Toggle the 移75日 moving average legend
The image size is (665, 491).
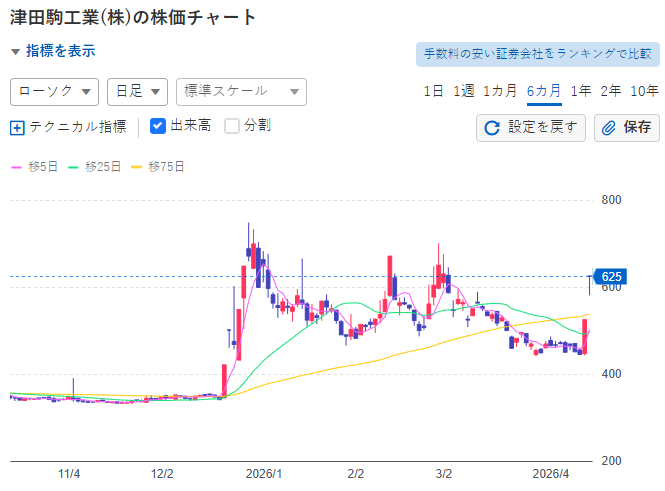(158, 167)
